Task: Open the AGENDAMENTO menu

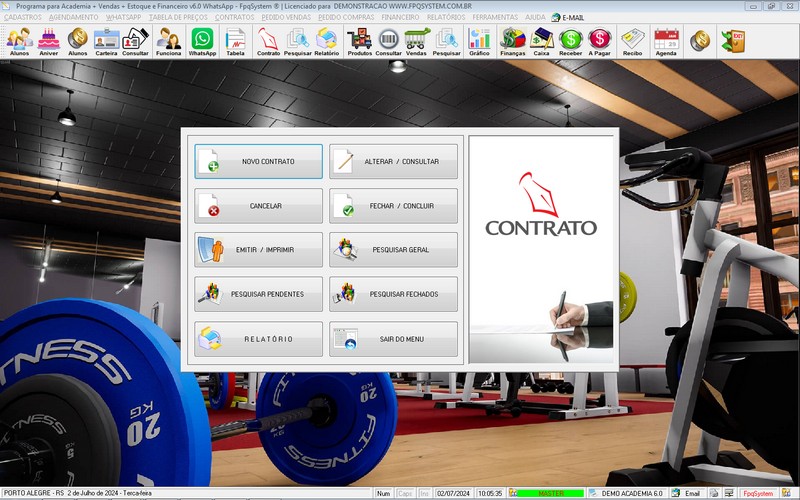Action: pyautogui.click(x=73, y=17)
